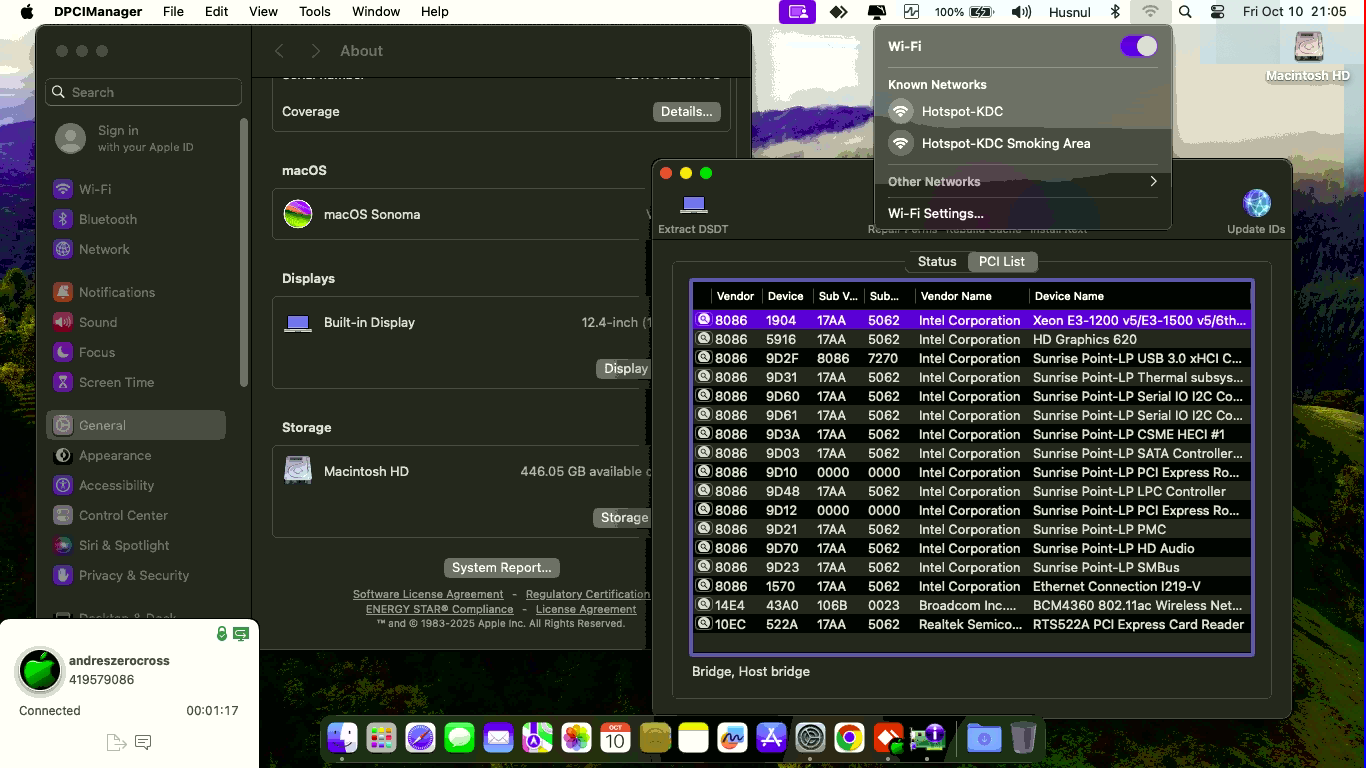The height and width of the screenshot is (768, 1366).
Task: Sort the PCI list by Device Name column
Action: (x=1139, y=296)
